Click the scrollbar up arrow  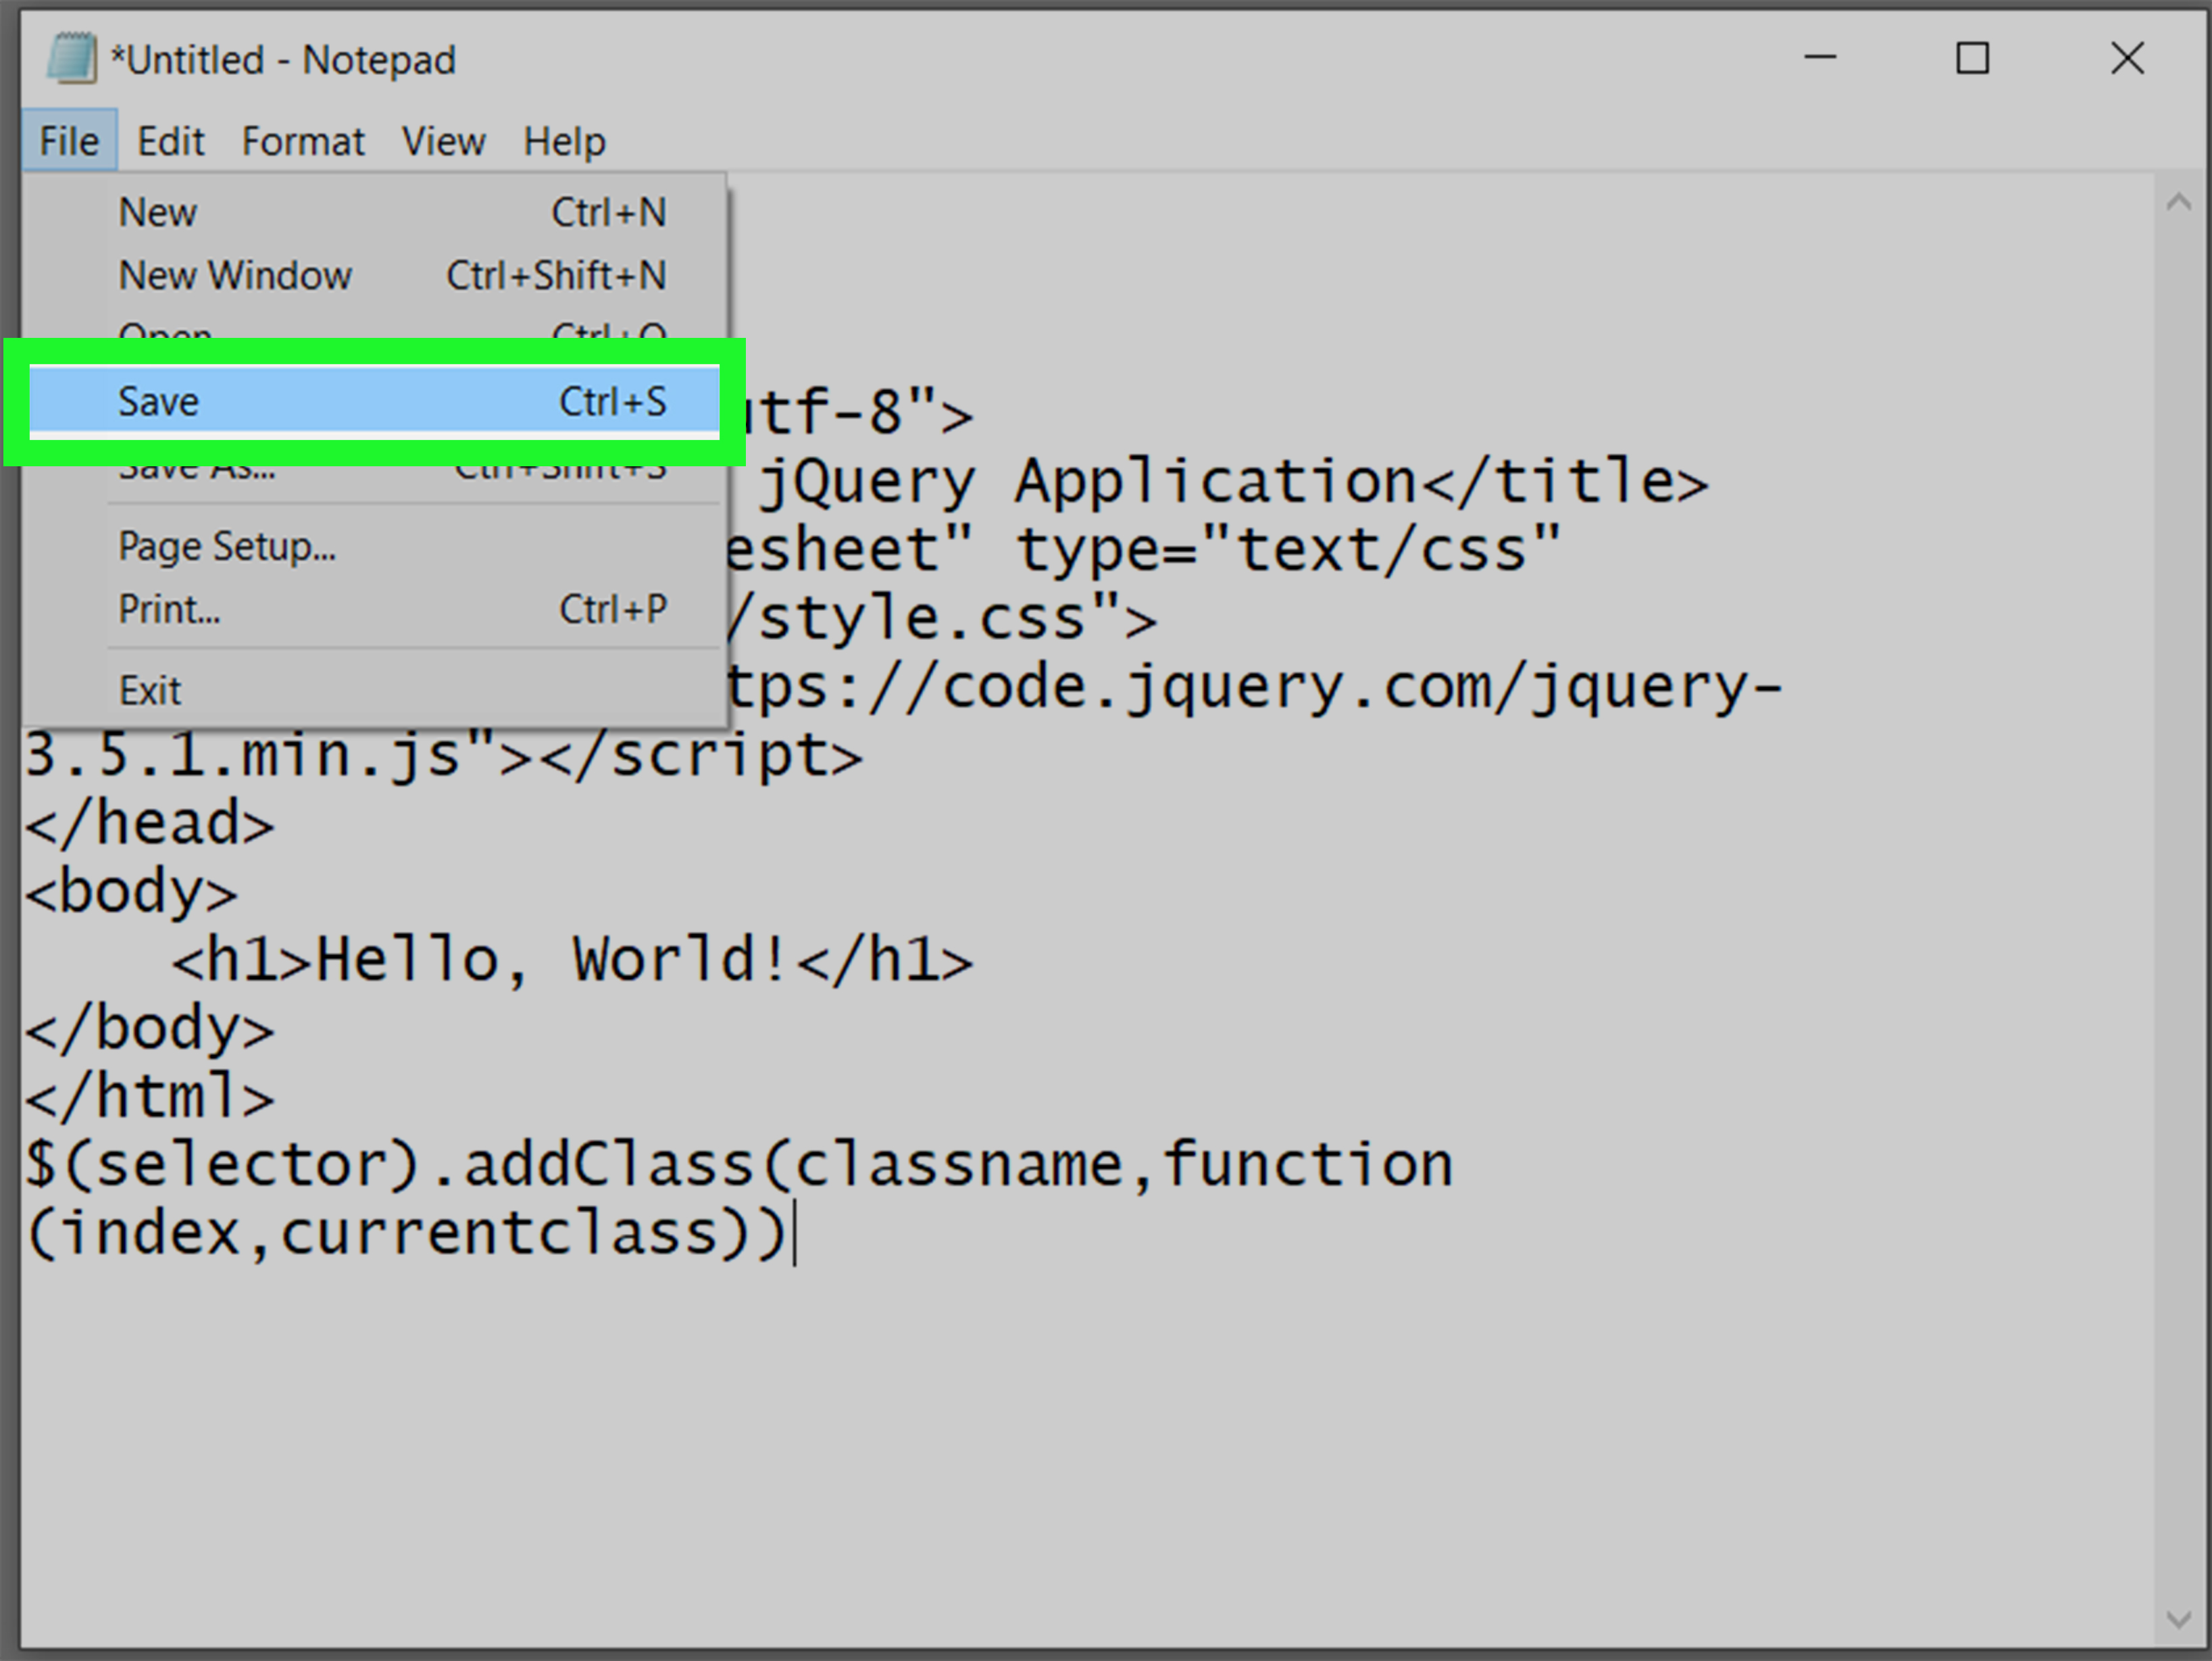2178,203
